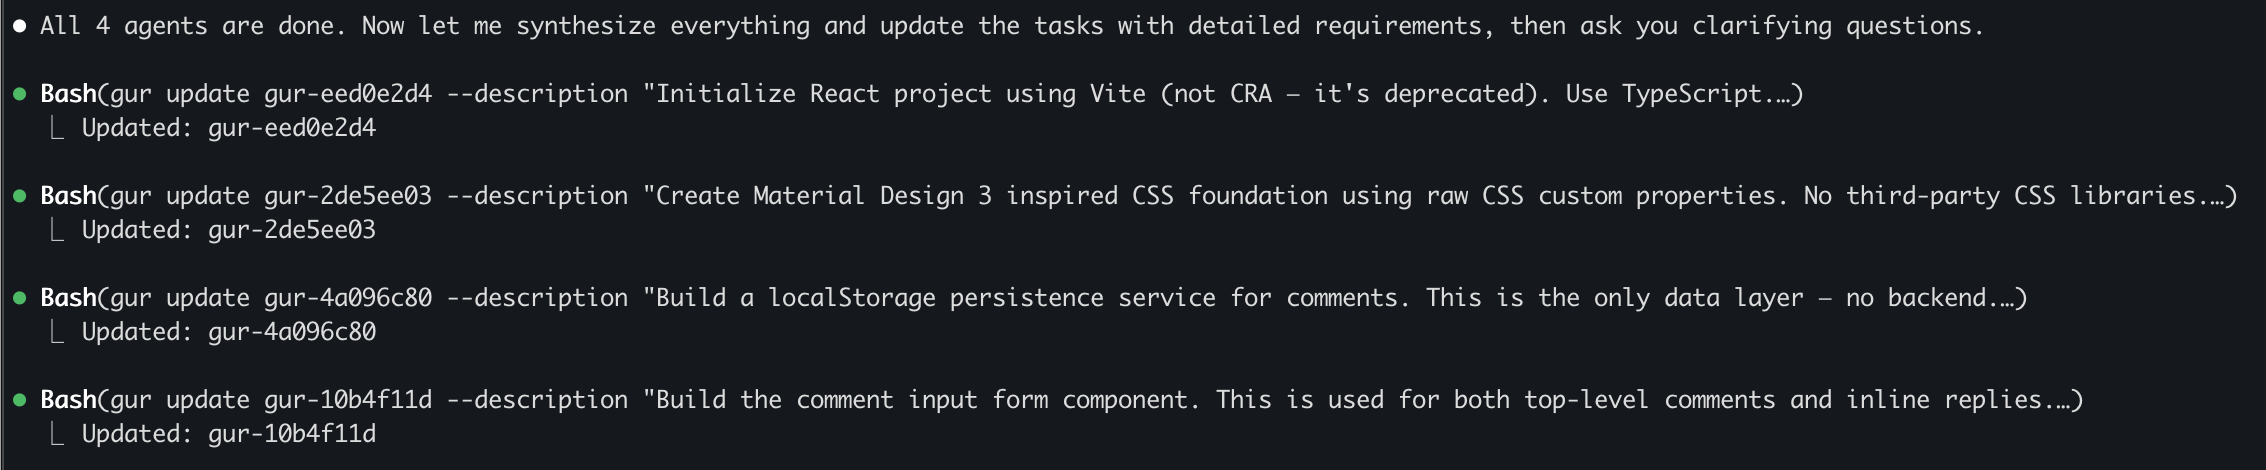Click green status dot for gur-2de5ee03 command
2266x470 pixels.
(19, 197)
